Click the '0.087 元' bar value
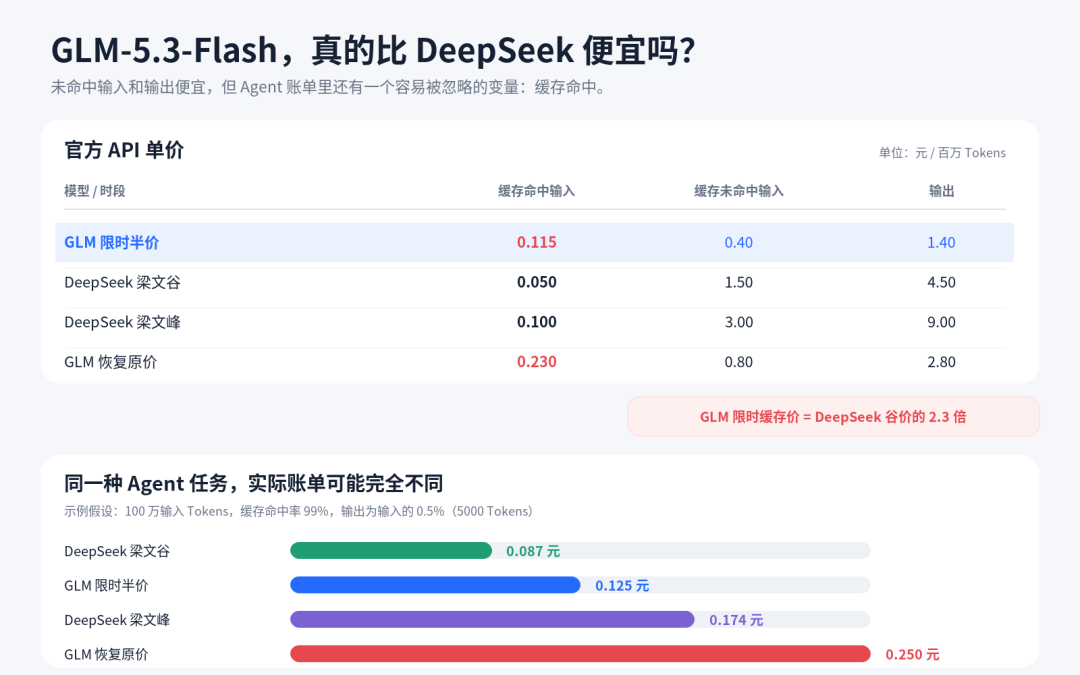Image resolution: width=1080 pixels, height=675 pixels. tap(533, 551)
